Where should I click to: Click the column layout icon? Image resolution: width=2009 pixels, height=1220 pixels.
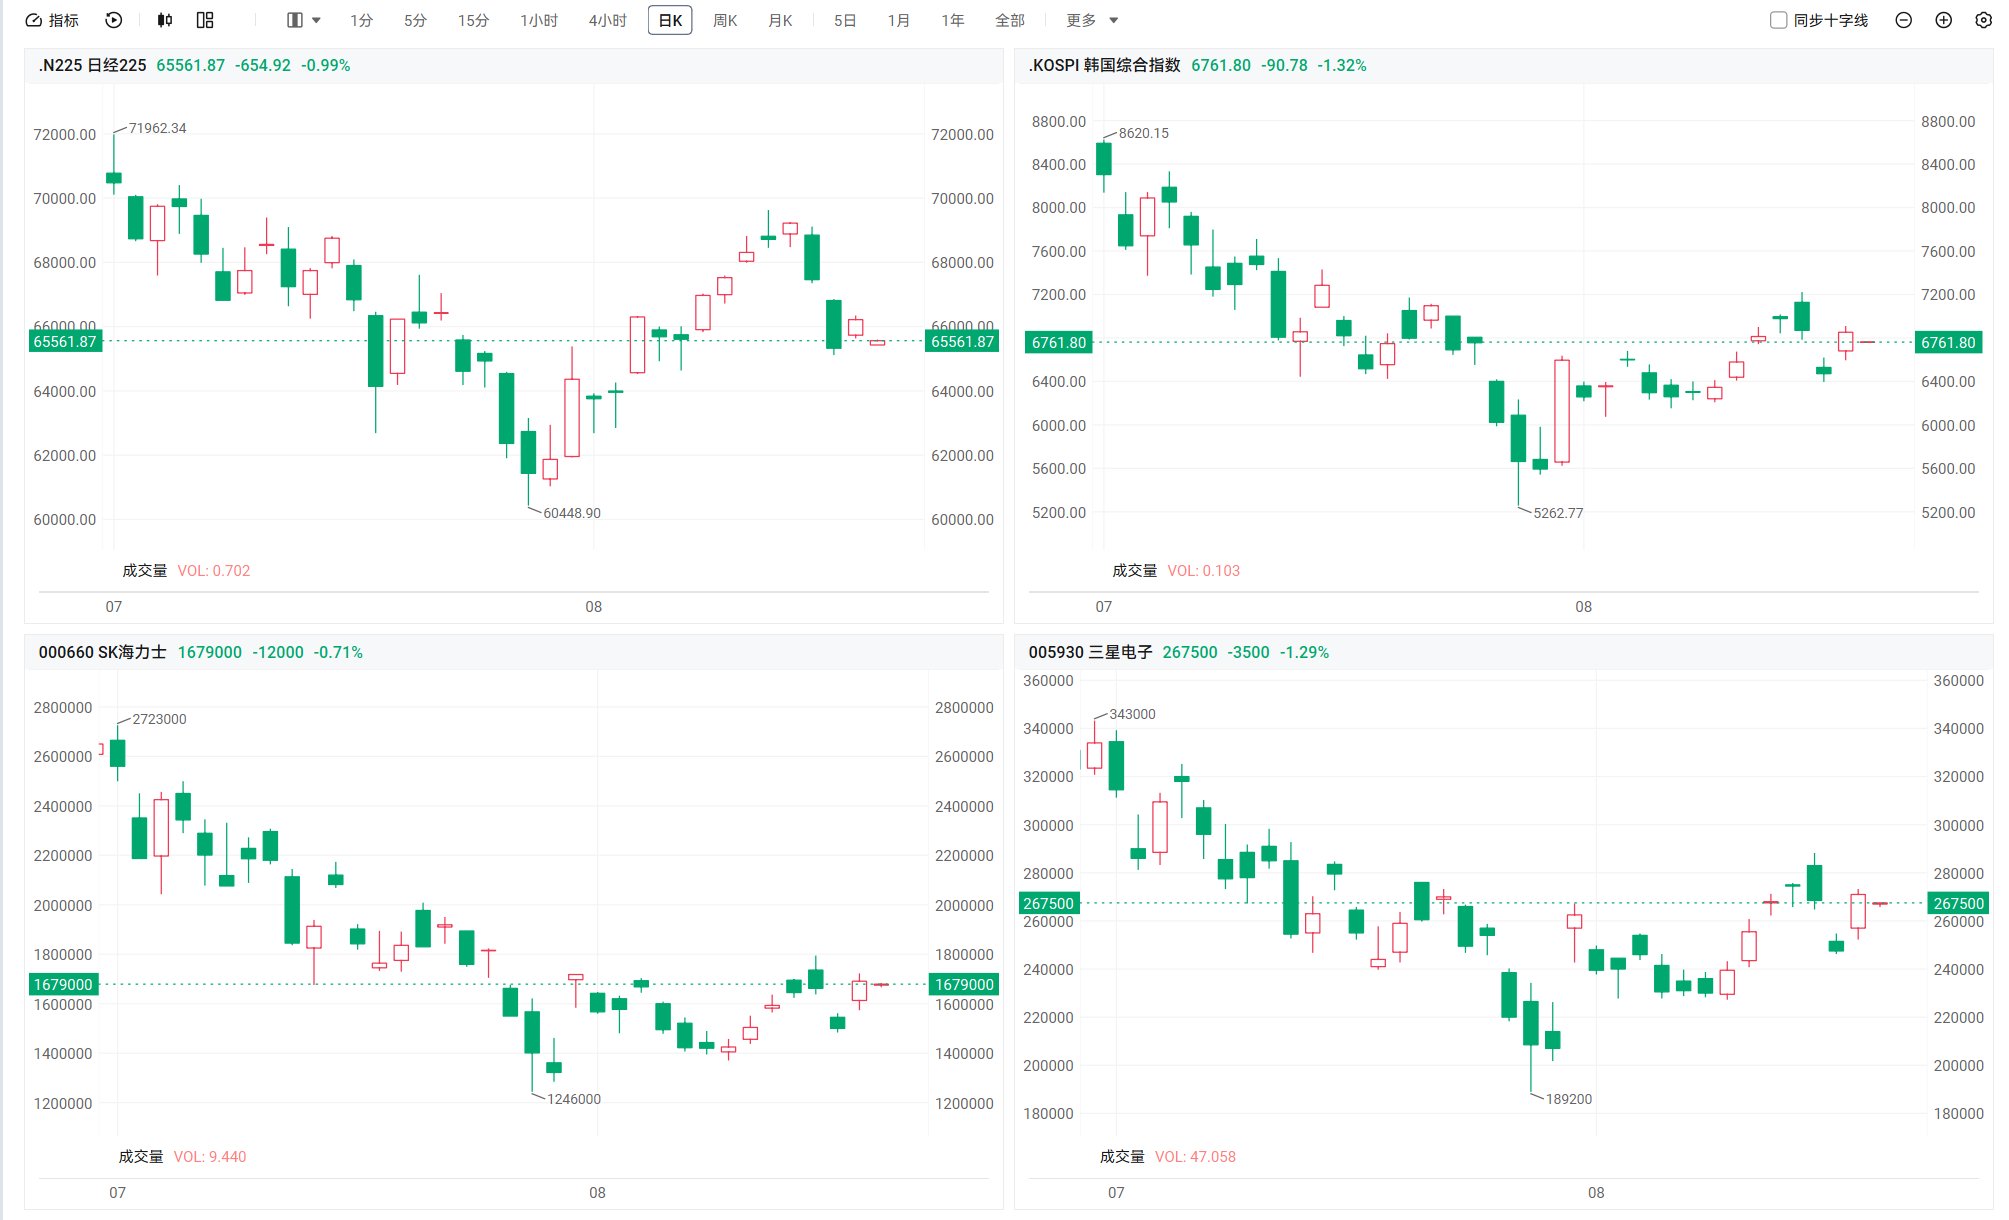(x=294, y=20)
